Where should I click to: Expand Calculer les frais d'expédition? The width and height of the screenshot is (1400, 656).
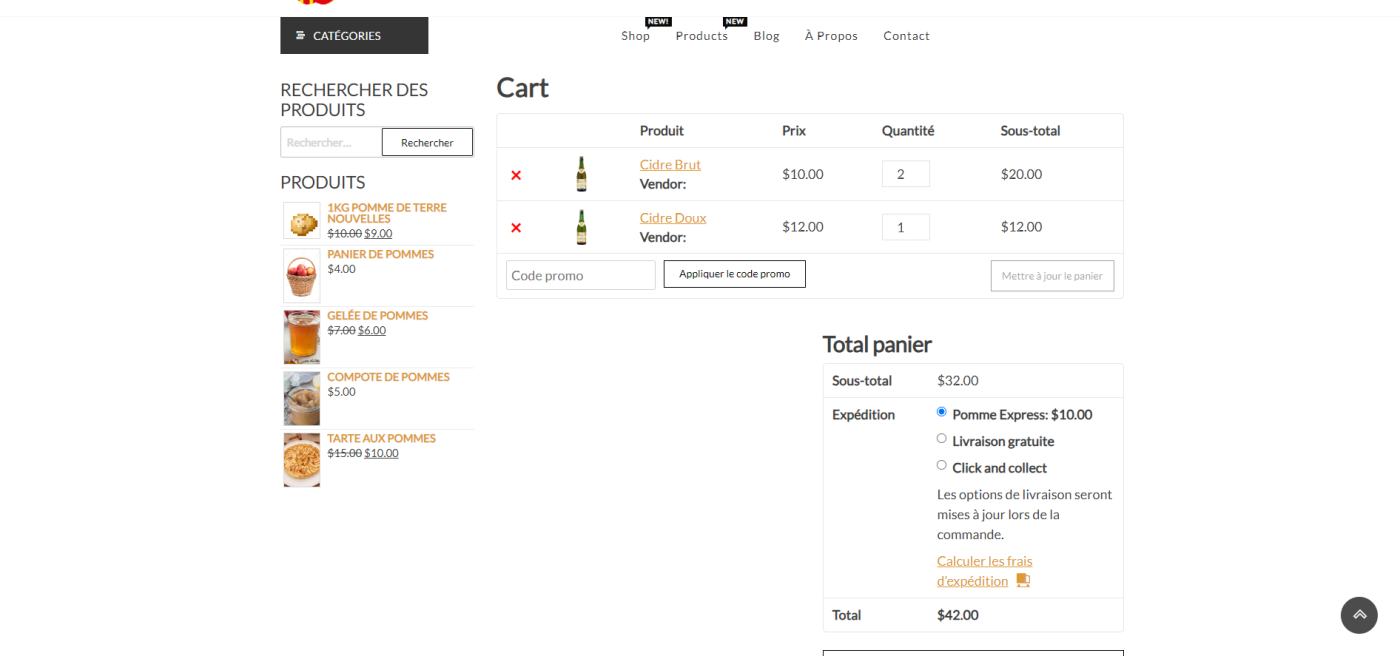tap(984, 561)
